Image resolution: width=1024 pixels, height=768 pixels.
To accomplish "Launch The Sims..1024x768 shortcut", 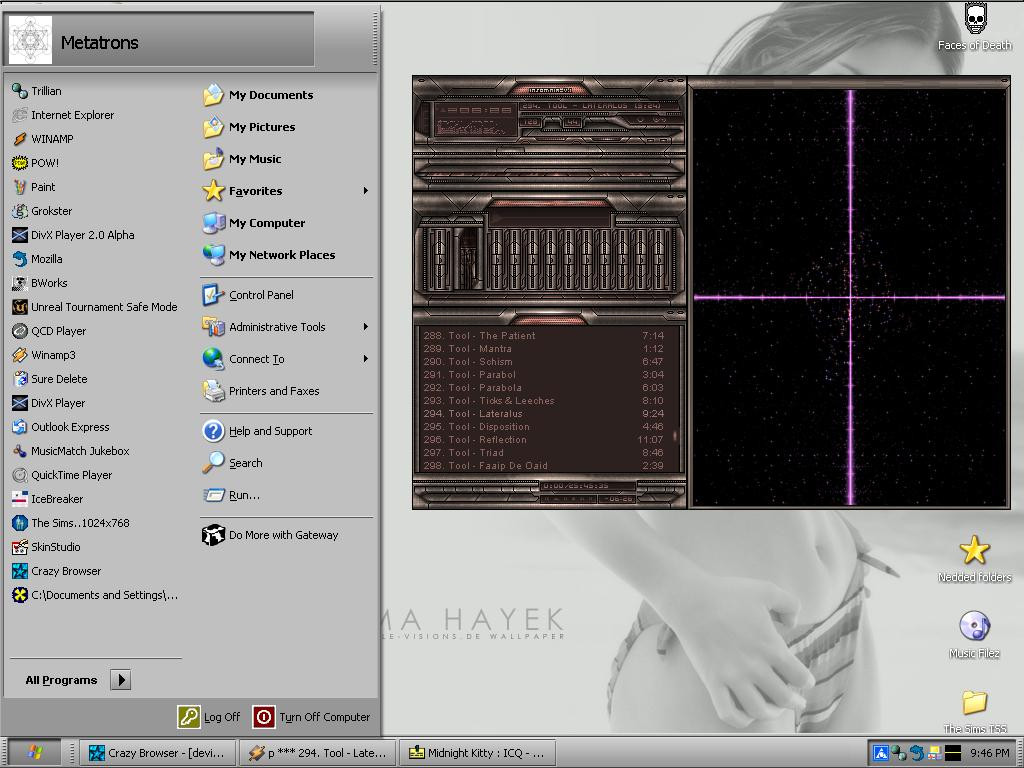I will tap(71, 523).
